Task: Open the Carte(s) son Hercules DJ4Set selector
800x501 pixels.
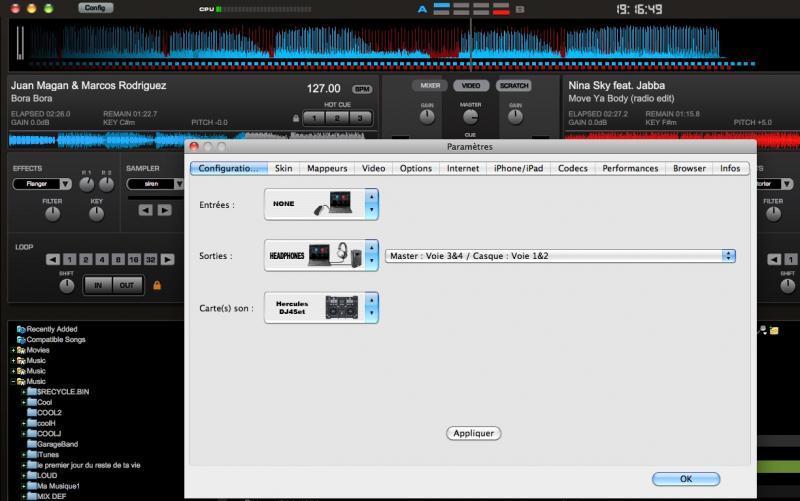Action: (321, 308)
